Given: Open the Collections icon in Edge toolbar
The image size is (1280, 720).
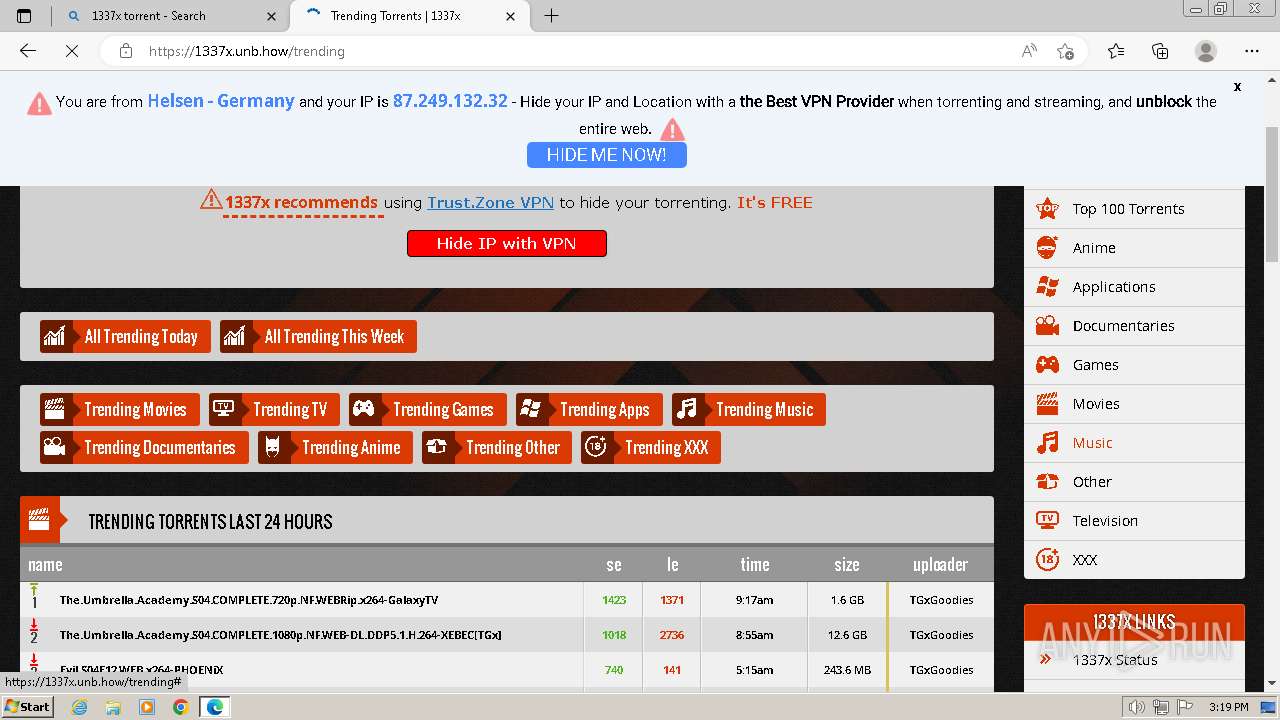Looking at the screenshot, I should point(1160,51).
